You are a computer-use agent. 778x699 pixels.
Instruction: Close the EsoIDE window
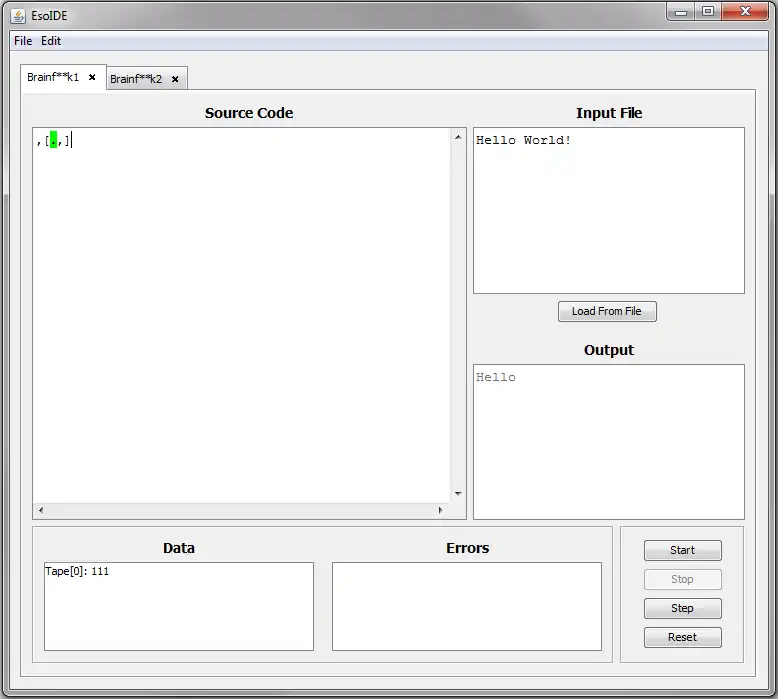pos(745,12)
